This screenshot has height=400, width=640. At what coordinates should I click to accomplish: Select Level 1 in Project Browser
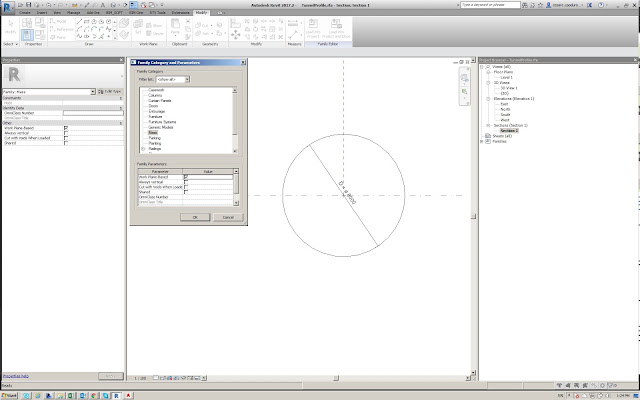tap(506, 77)
